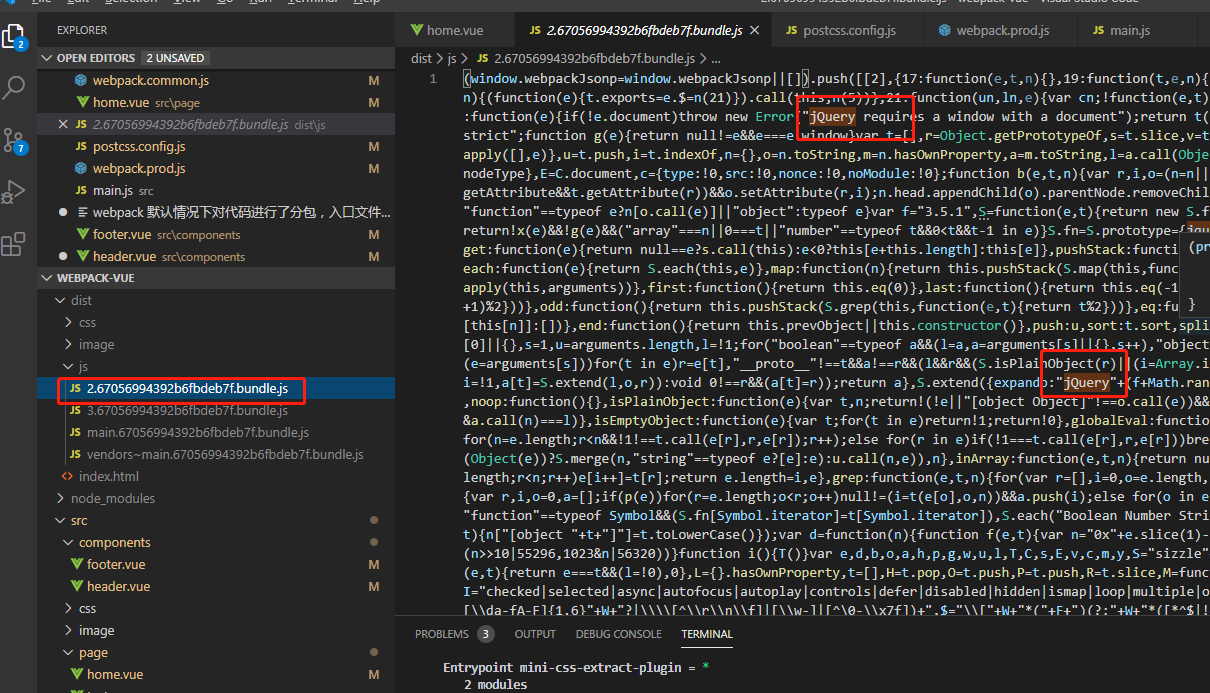
Task: Open the Run and Debug view
Action: tap(14, 192)
